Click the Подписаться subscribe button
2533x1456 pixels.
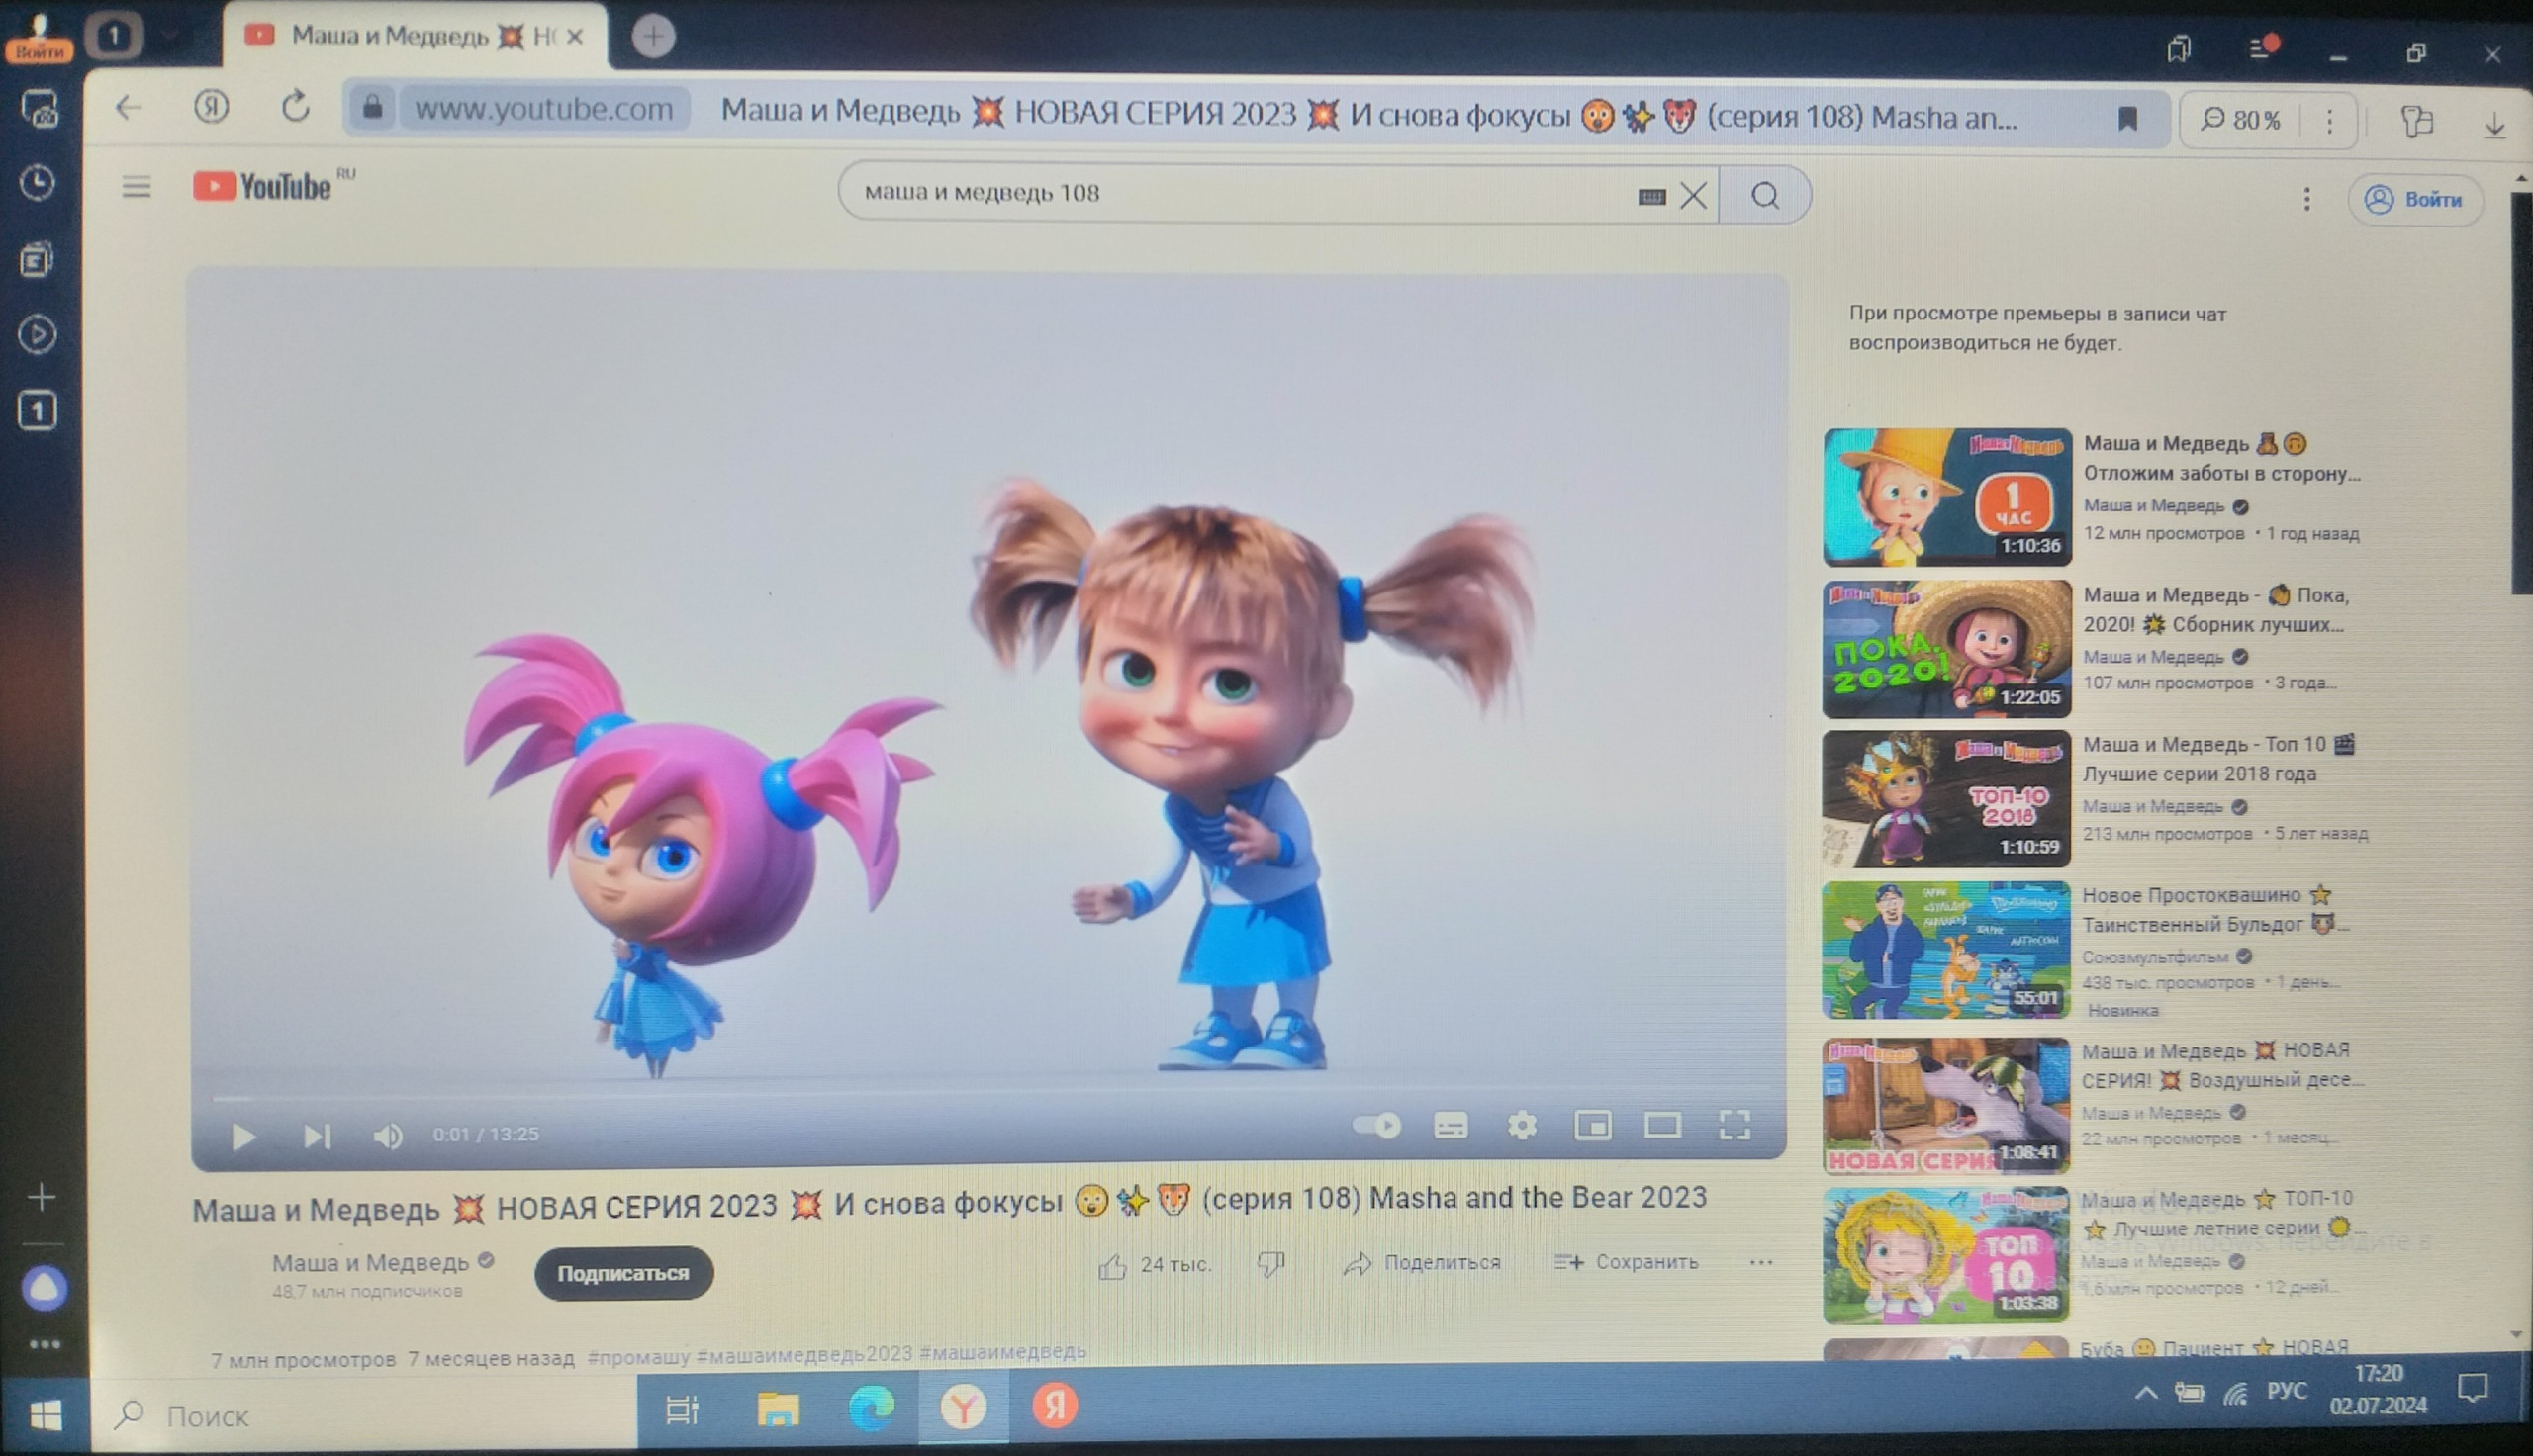(623, 1274)
